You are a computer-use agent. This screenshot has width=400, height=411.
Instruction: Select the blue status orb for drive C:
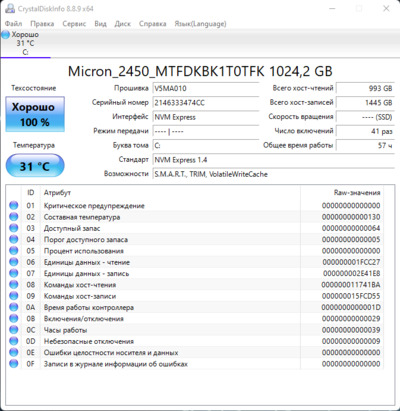5,35
